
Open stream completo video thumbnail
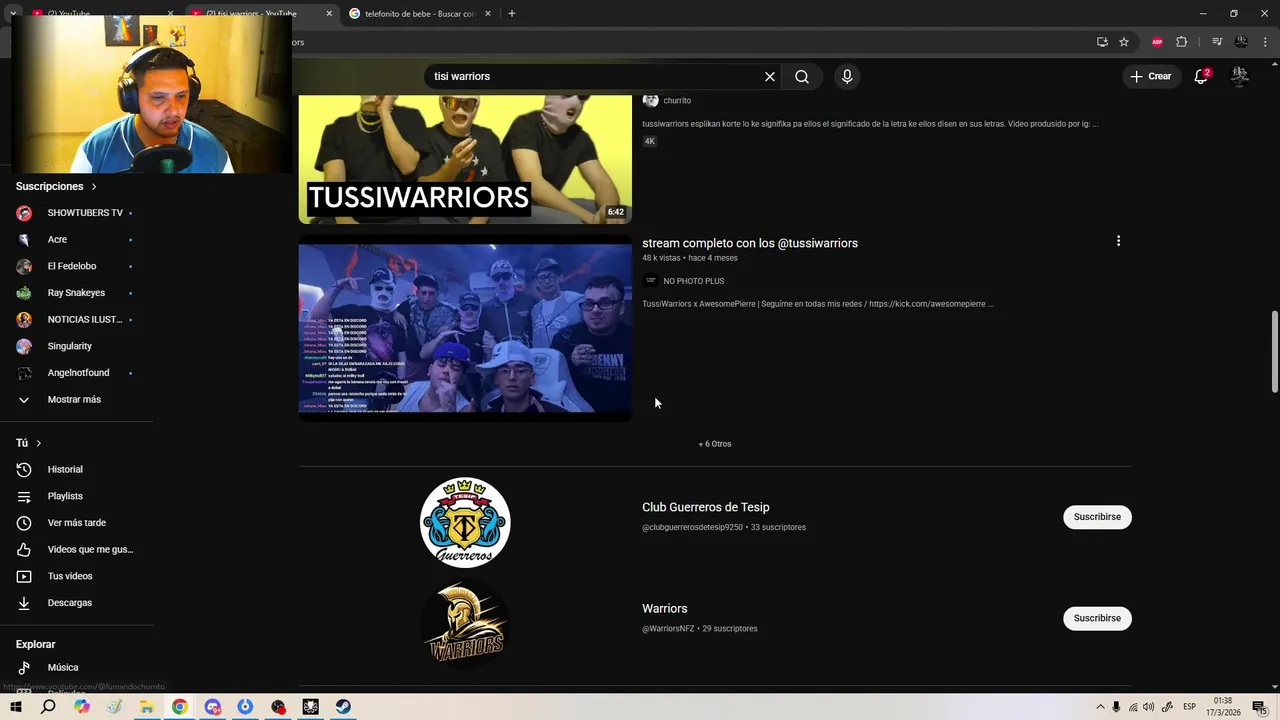click(x=465, y=328)
